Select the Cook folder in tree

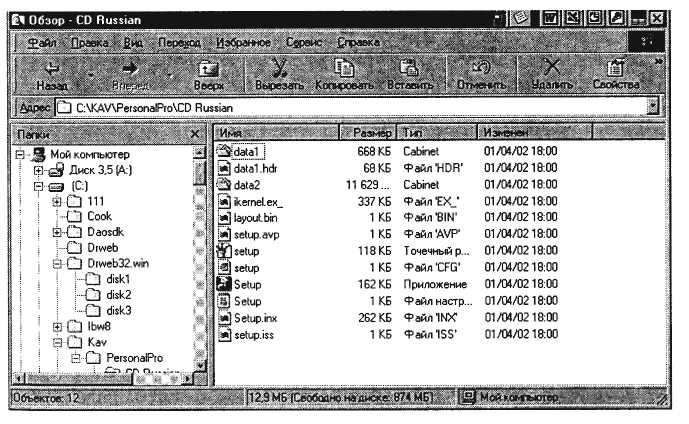(99, 216)
